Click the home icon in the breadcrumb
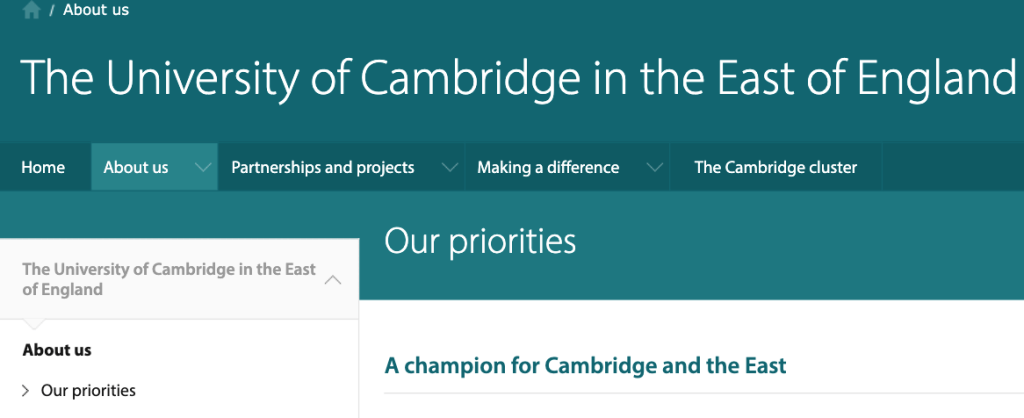 pyautogui.click(x=30, y=10)
